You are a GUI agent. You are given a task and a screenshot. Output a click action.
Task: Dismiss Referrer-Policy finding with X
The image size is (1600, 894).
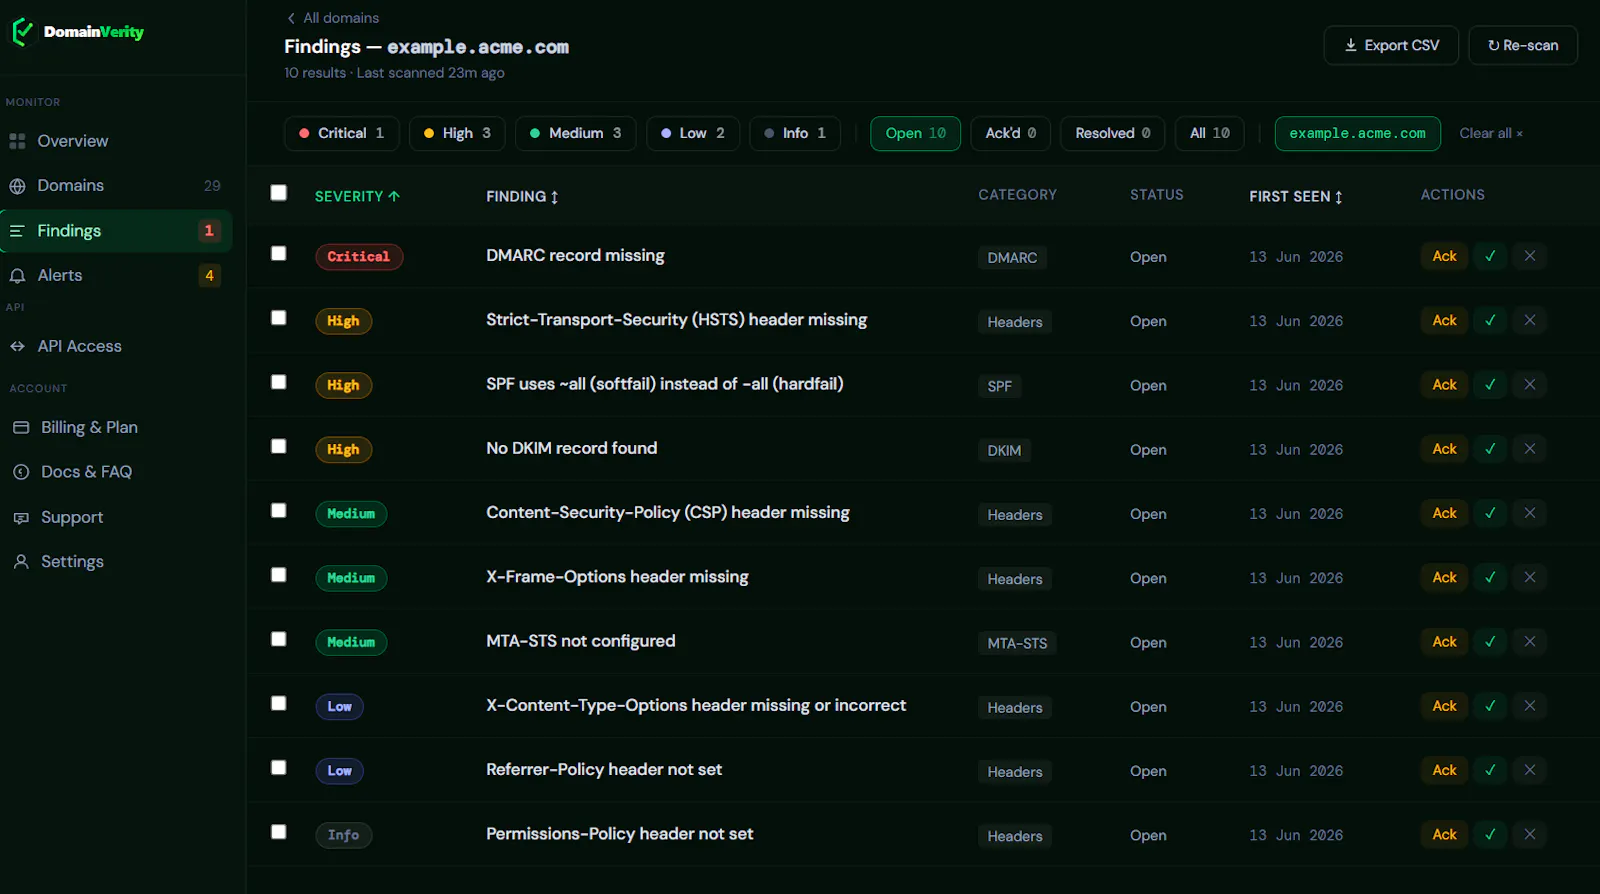pos(1530,770)
